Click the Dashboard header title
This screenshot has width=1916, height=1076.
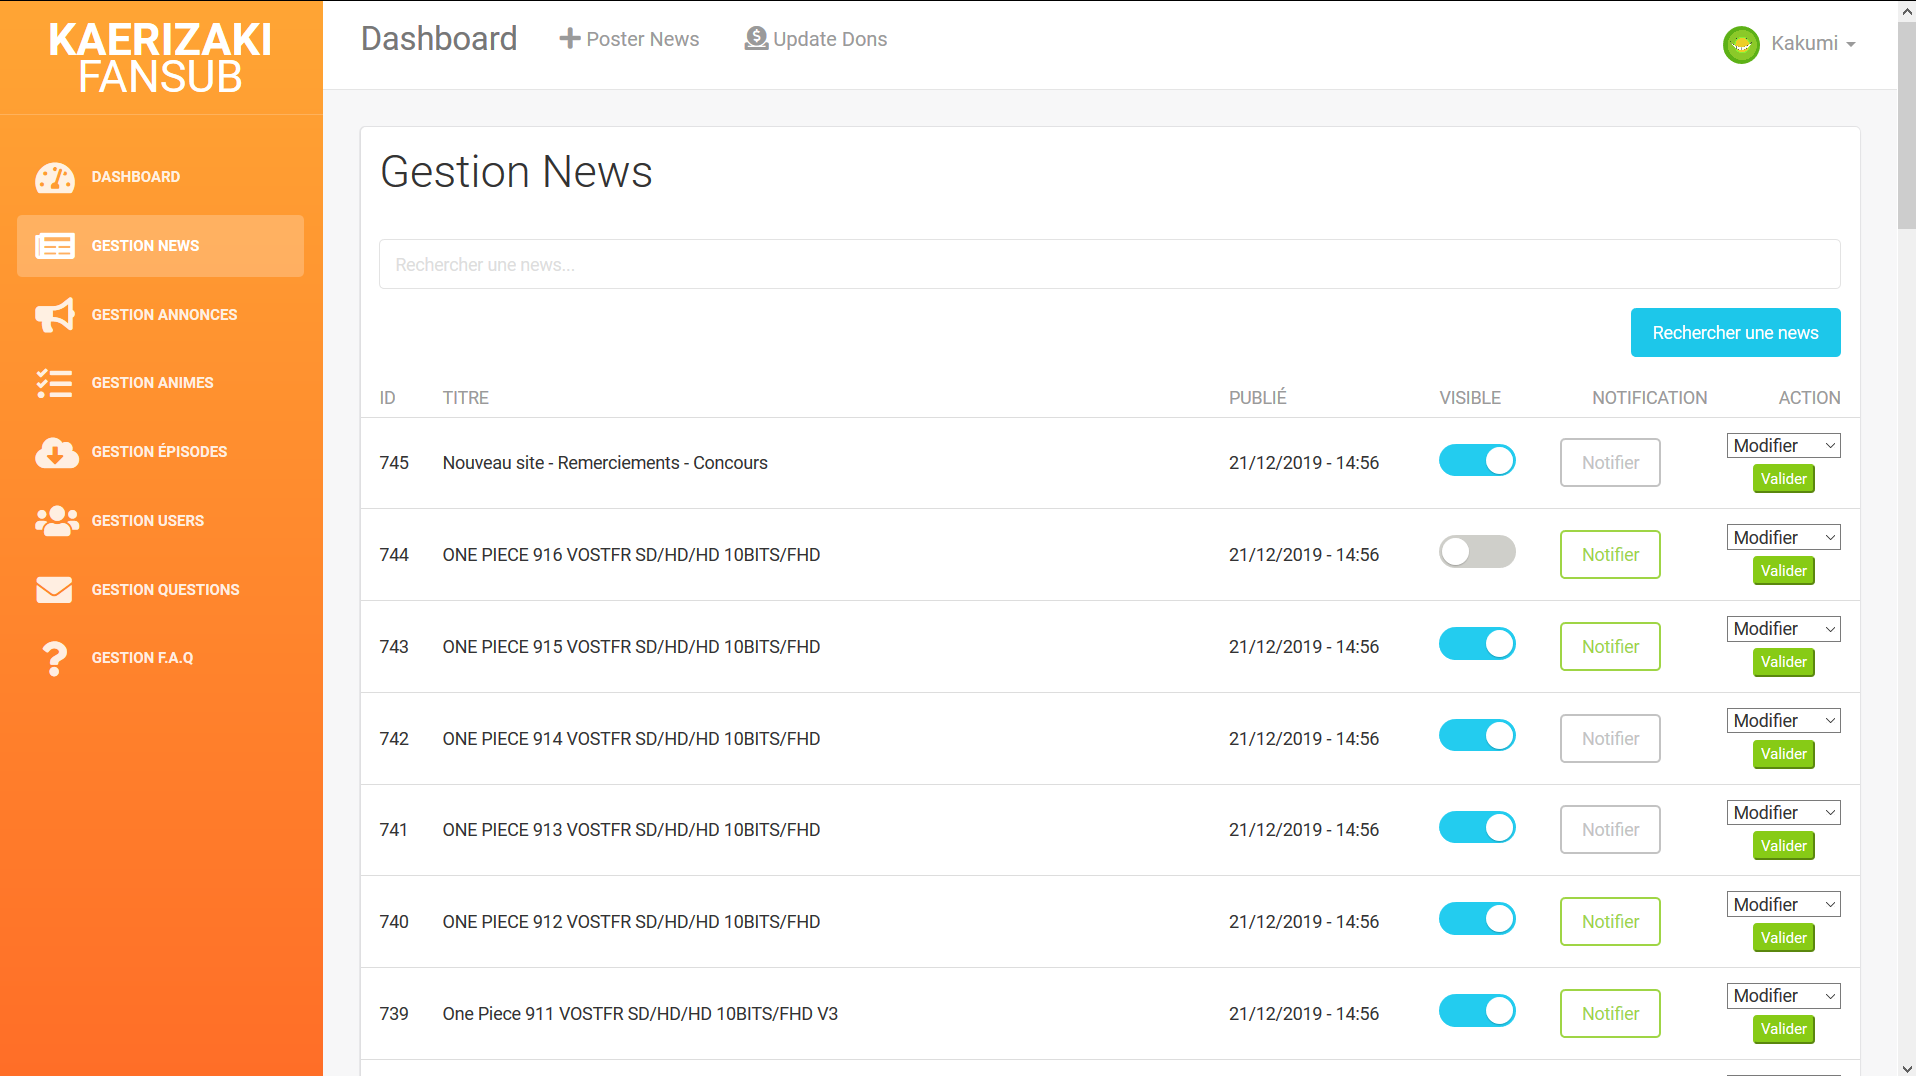click(439, 39)
